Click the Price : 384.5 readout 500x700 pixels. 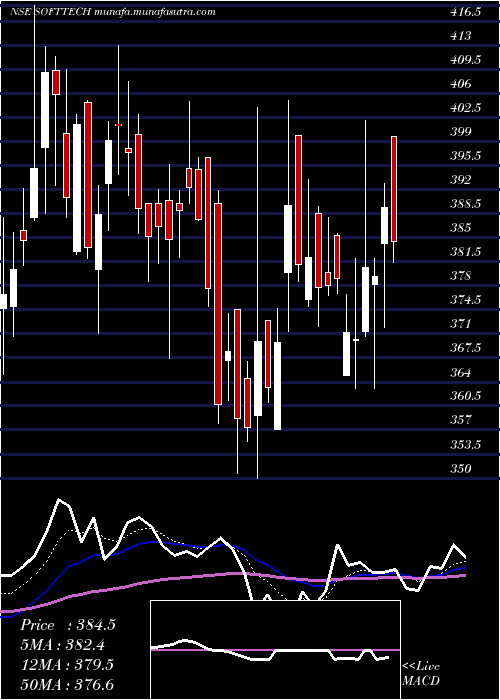pos(68,625)
